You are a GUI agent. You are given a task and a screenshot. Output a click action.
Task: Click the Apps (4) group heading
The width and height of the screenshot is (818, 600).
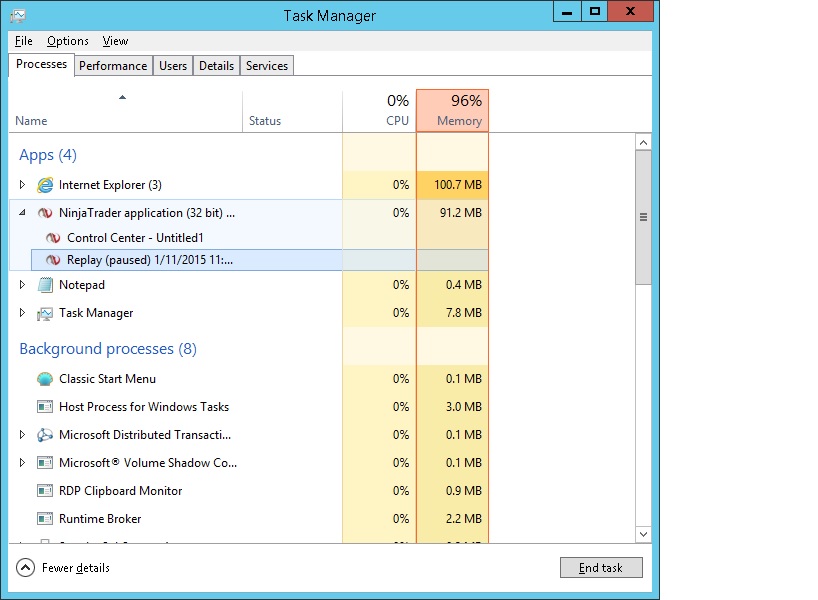pos(48,155)
